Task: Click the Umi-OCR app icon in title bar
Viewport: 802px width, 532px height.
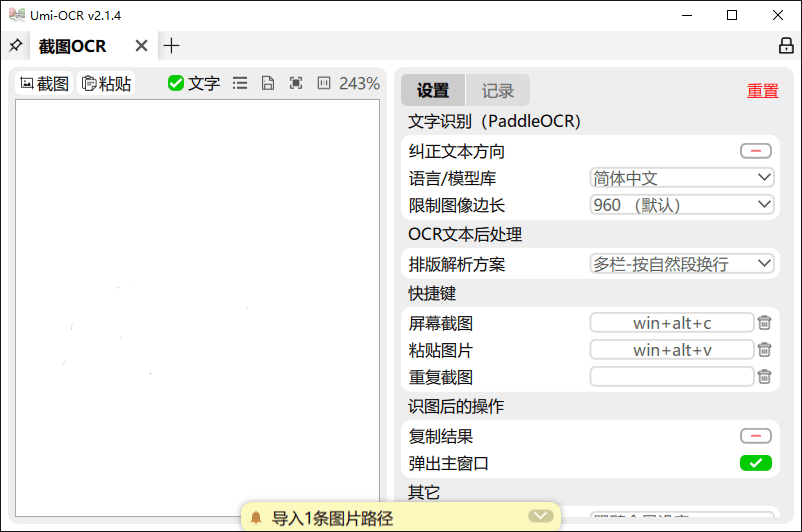Action: click(17, 15)
